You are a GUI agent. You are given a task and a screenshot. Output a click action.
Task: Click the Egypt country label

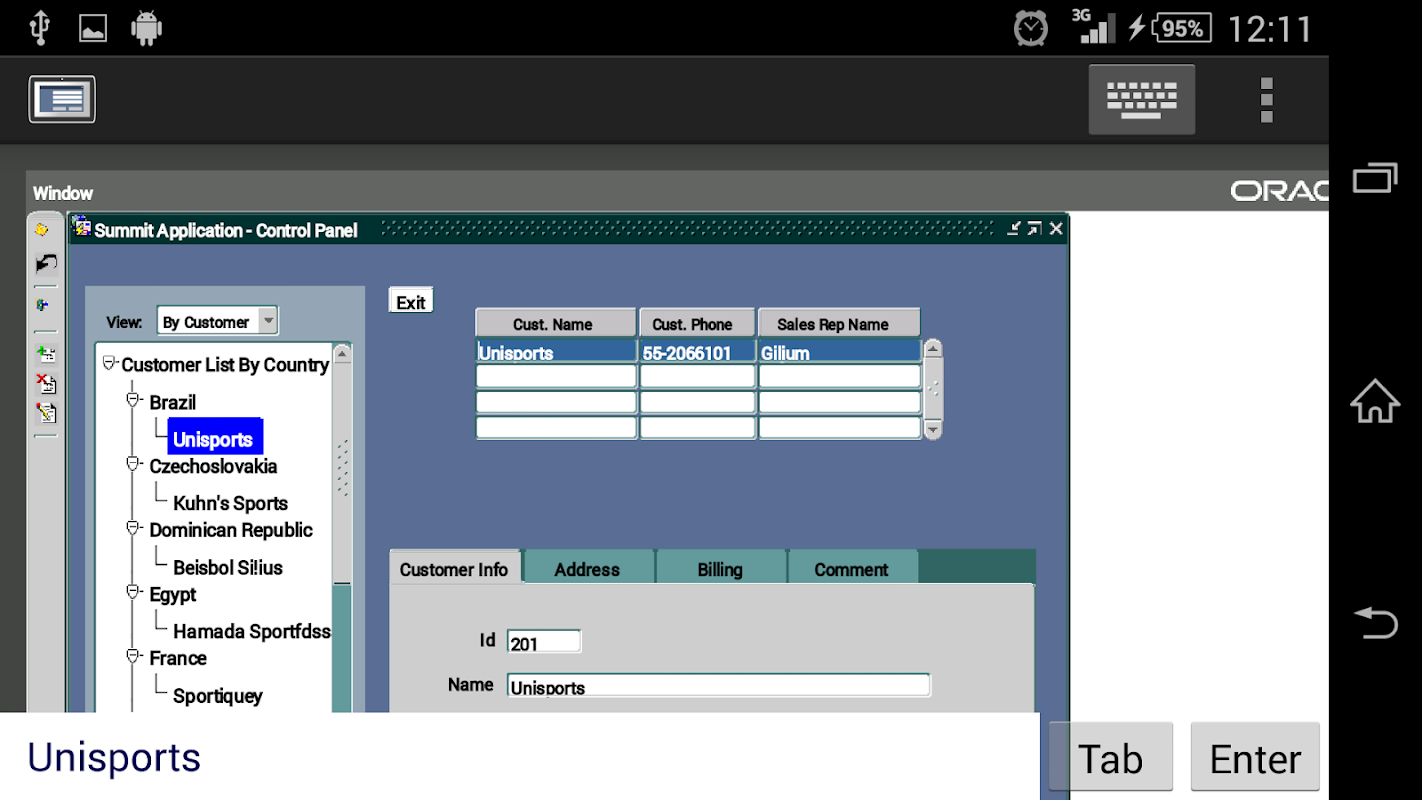(x=173, y=594)
